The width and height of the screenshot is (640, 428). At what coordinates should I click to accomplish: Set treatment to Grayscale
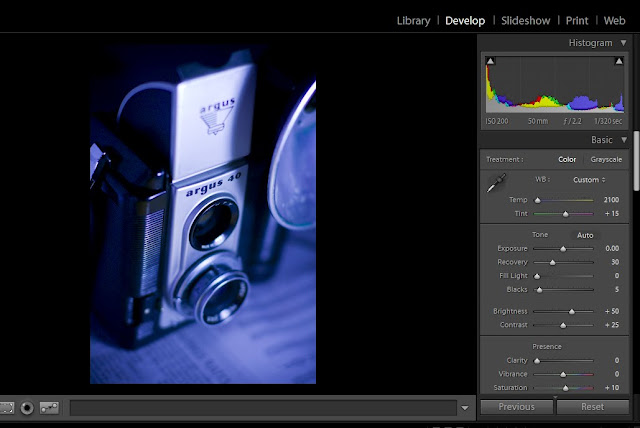[606, 160]
